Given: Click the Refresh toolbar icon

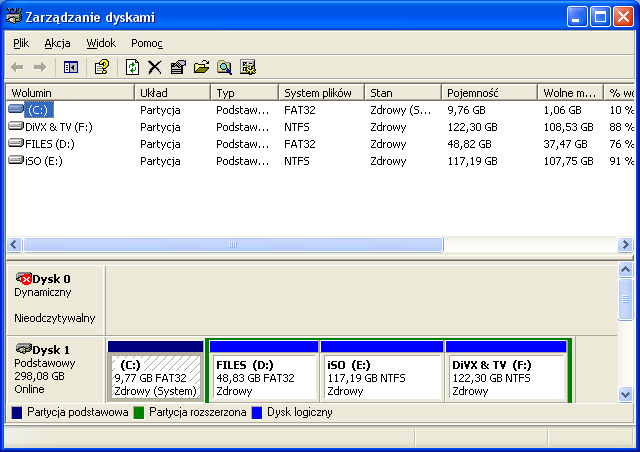Looking at the screenshot, I should [x=132, y=67].
